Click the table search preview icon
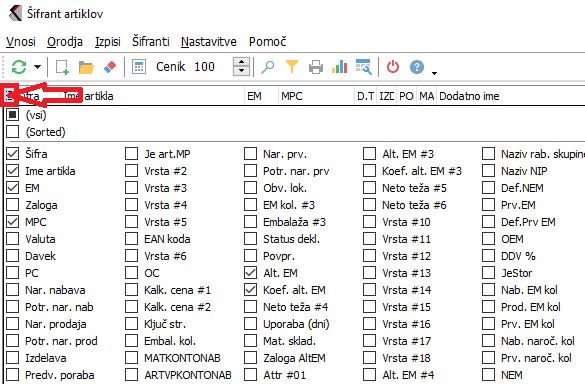585x384 pixels. [363, 67]
